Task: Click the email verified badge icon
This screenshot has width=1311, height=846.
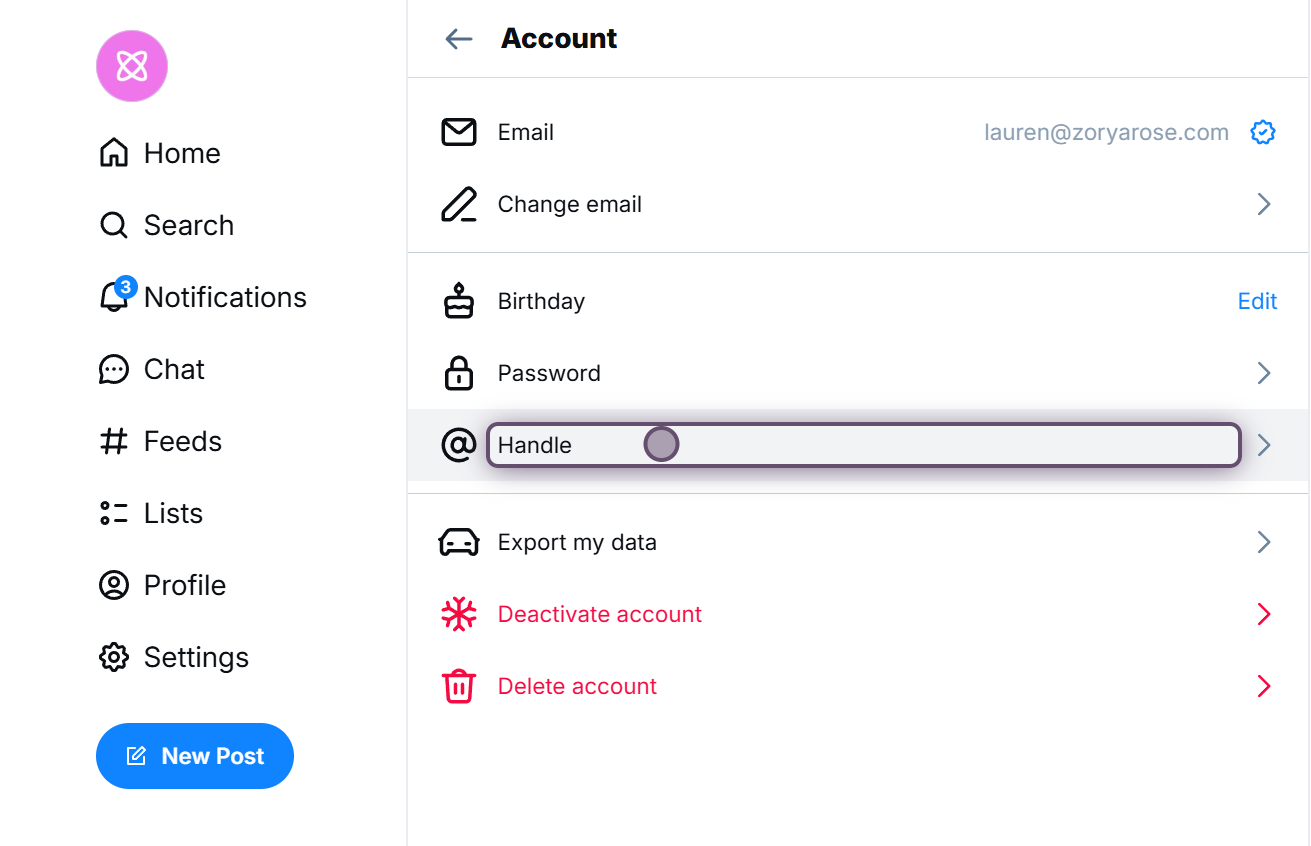Action: (x=1263, y=132)
